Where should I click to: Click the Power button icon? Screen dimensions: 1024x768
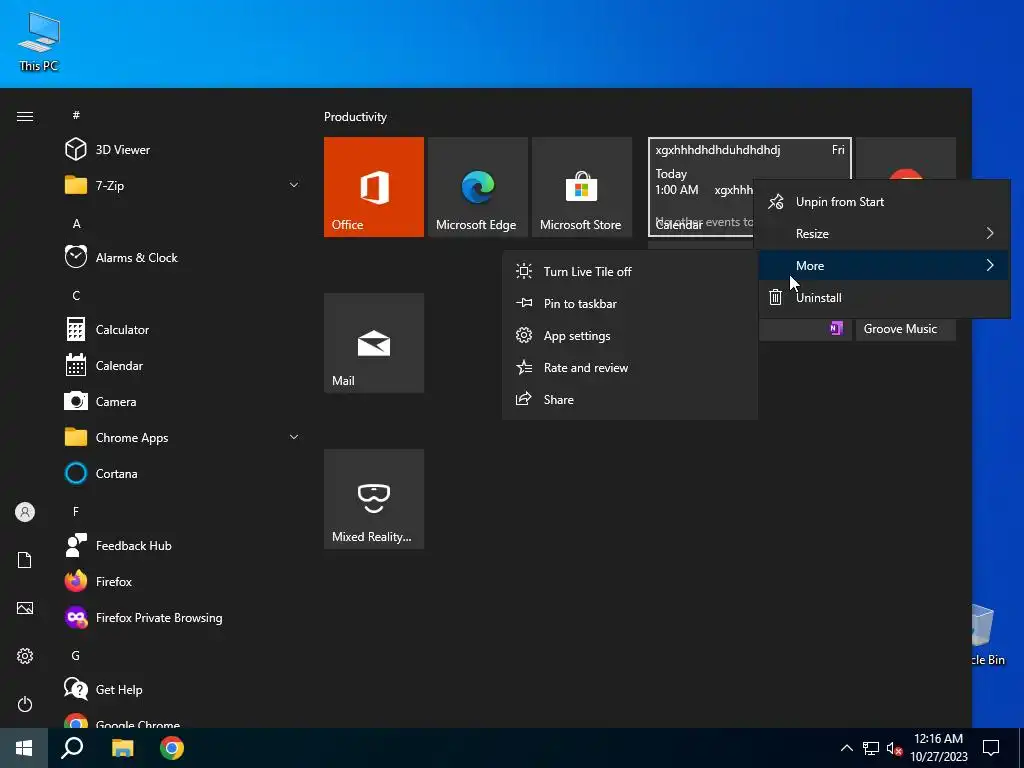pyautogui.click(x=25, y=704)
